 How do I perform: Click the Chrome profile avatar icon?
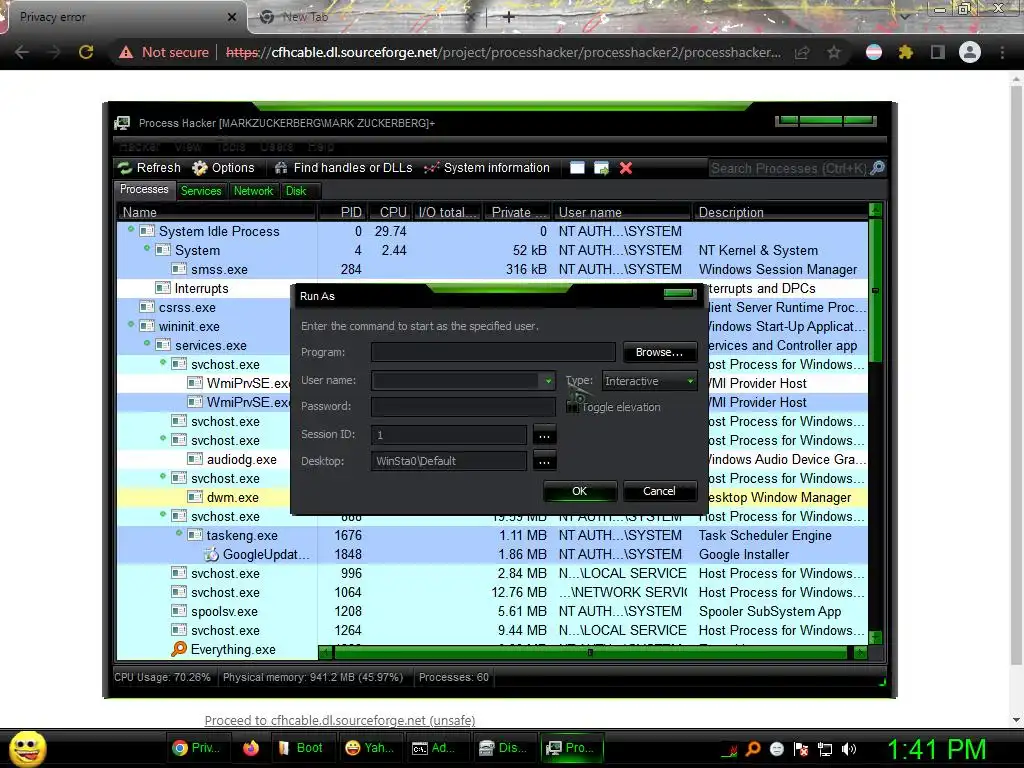click(x=970, y=52)
